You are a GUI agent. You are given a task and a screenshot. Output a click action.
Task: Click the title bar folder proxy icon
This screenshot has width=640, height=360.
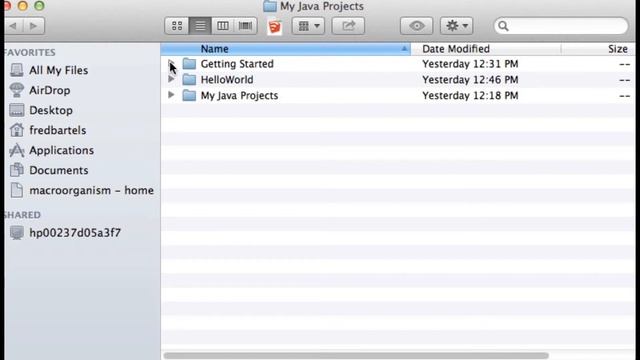[x=270, y=6]
